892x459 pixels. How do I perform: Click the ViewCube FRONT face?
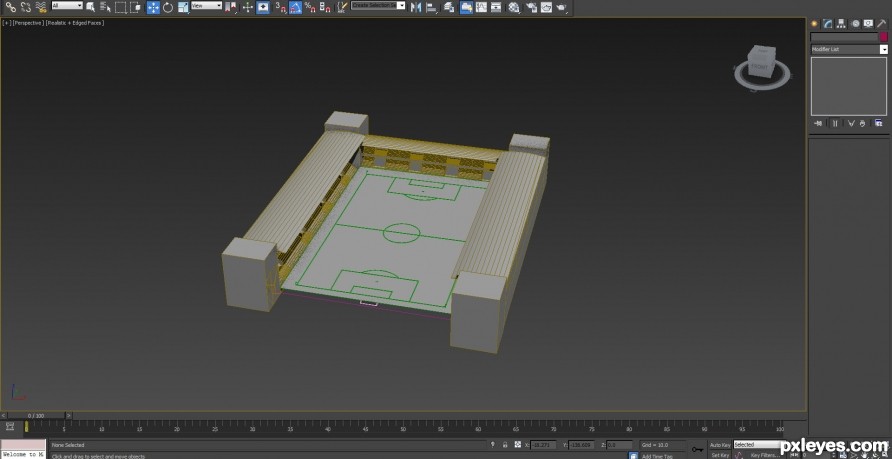click(759, 67)
